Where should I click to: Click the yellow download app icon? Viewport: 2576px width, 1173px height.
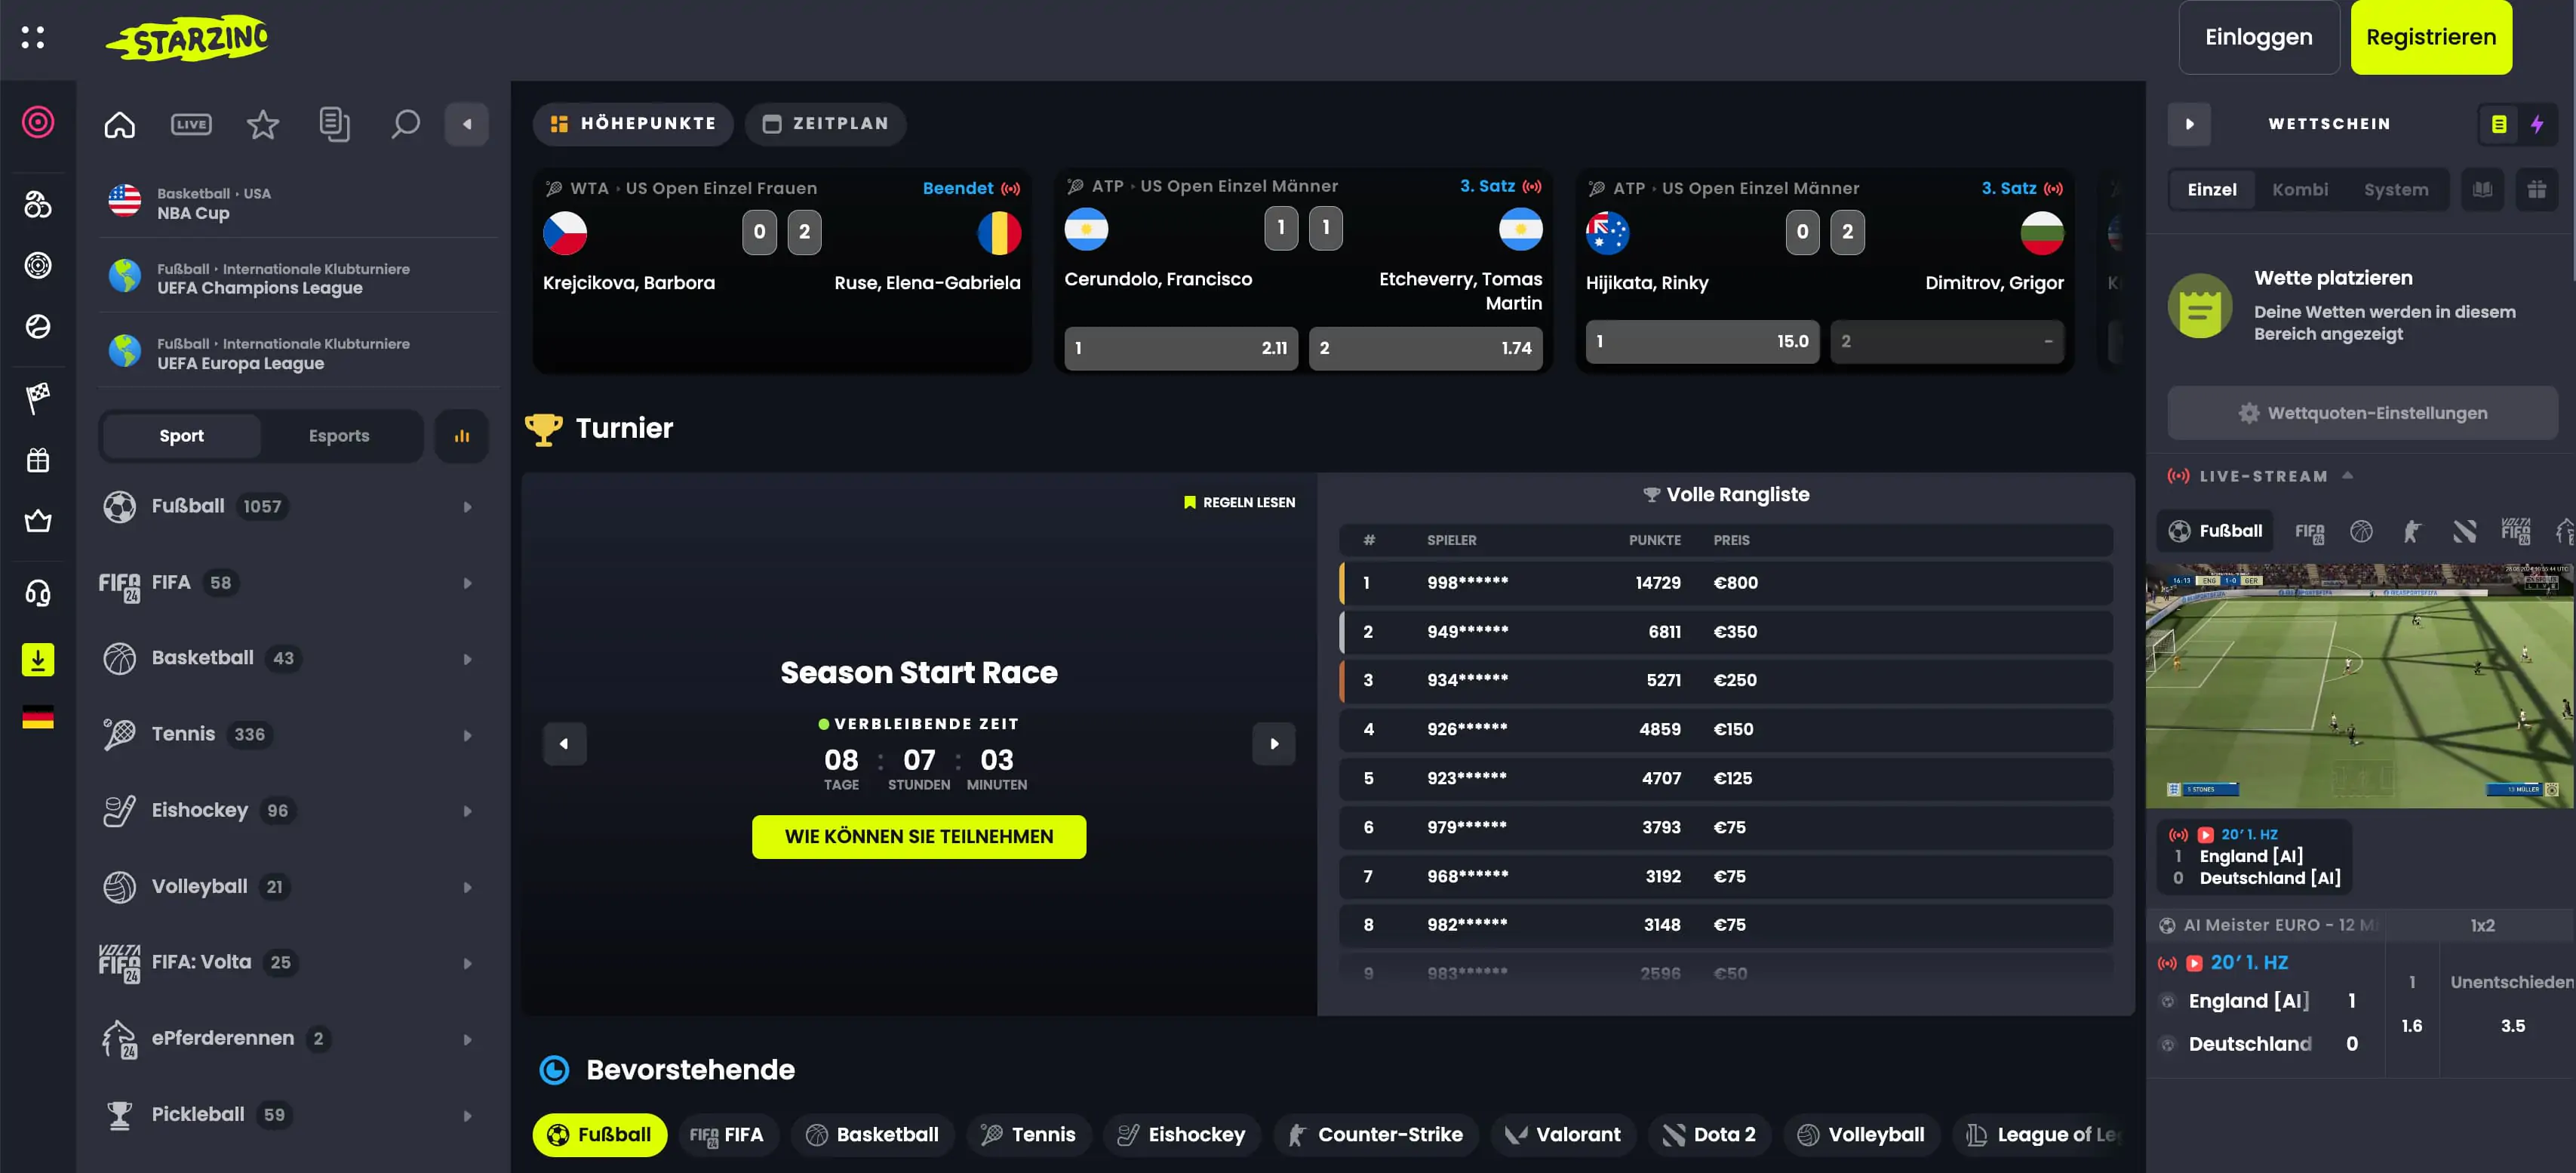point(38,659)
